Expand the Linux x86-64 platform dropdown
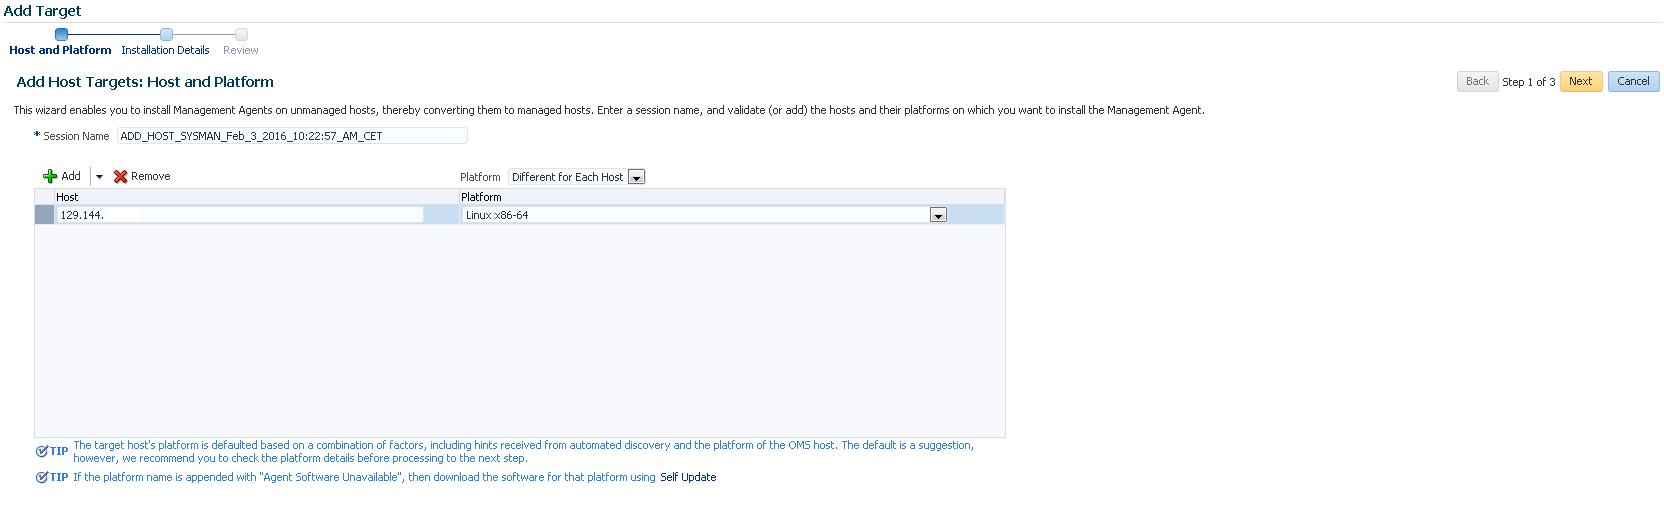 pos(938,215)
